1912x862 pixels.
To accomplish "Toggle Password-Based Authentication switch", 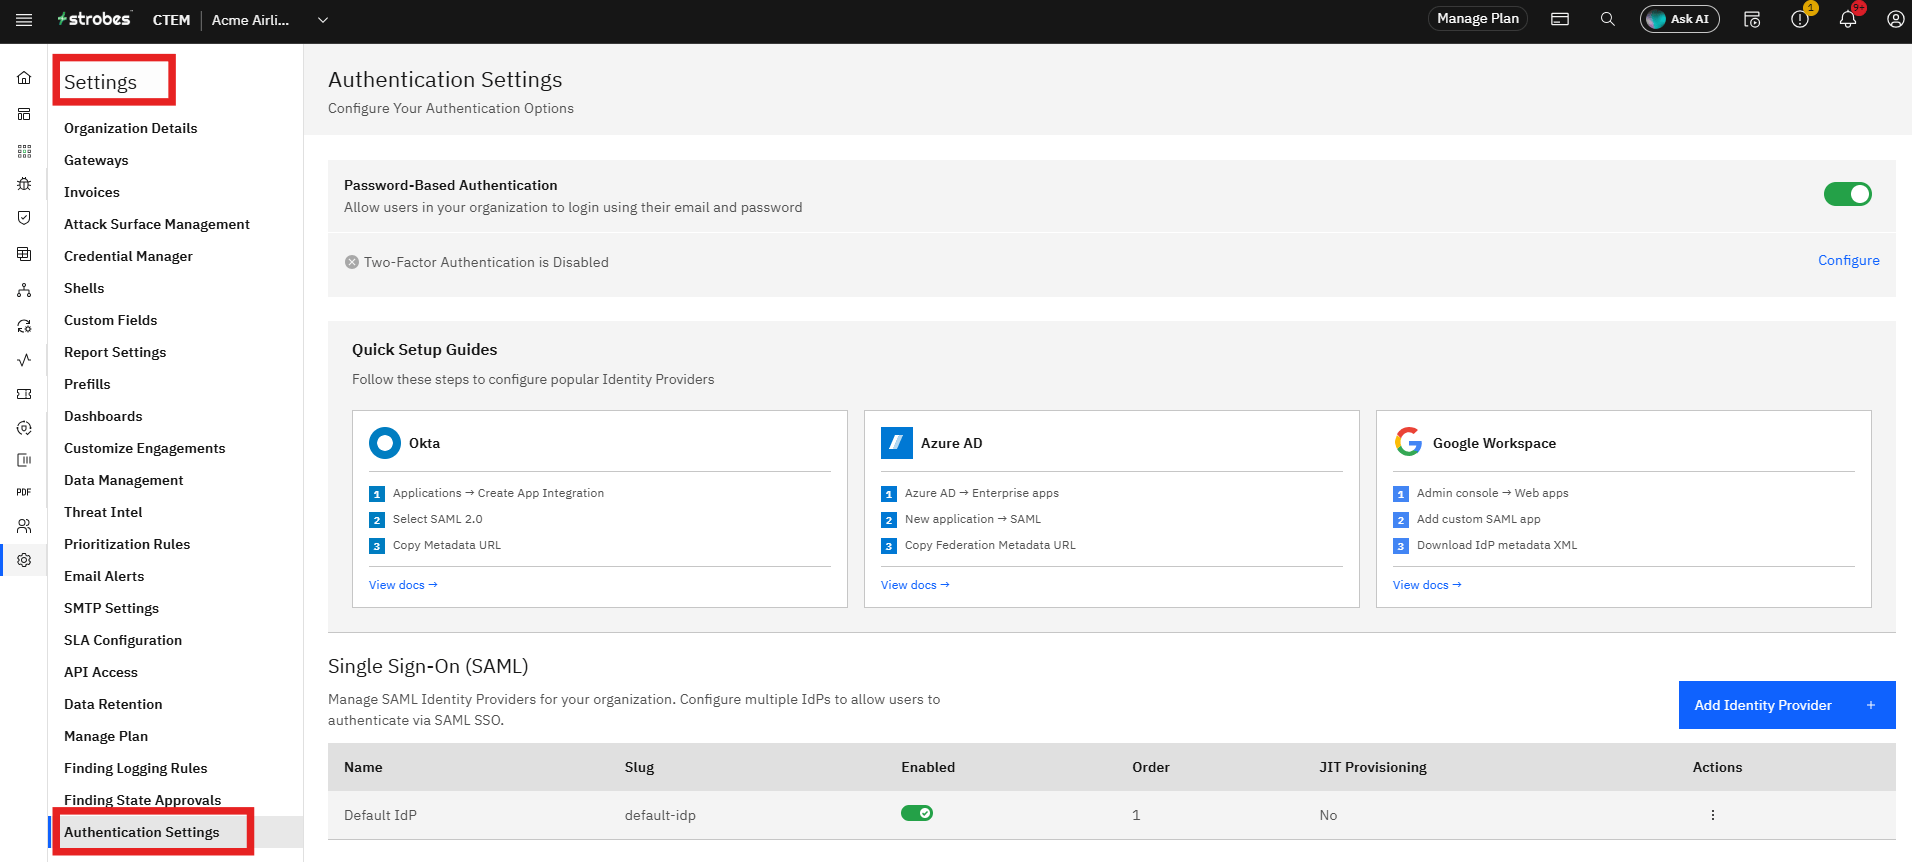I will (1847, 194).
